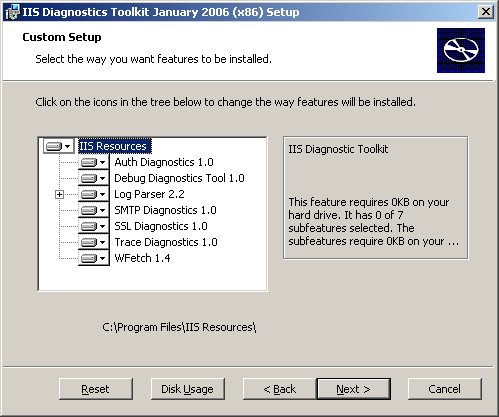Open the IIS Resources feature icon dropdown
Viewport: 499px width, 417px height.
point(59,146)
